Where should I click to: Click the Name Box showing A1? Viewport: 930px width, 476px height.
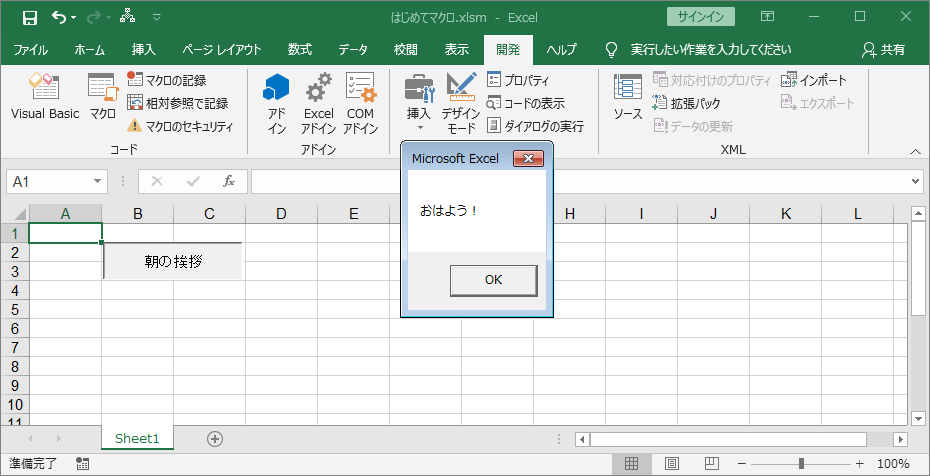click(x=50, y=182)
